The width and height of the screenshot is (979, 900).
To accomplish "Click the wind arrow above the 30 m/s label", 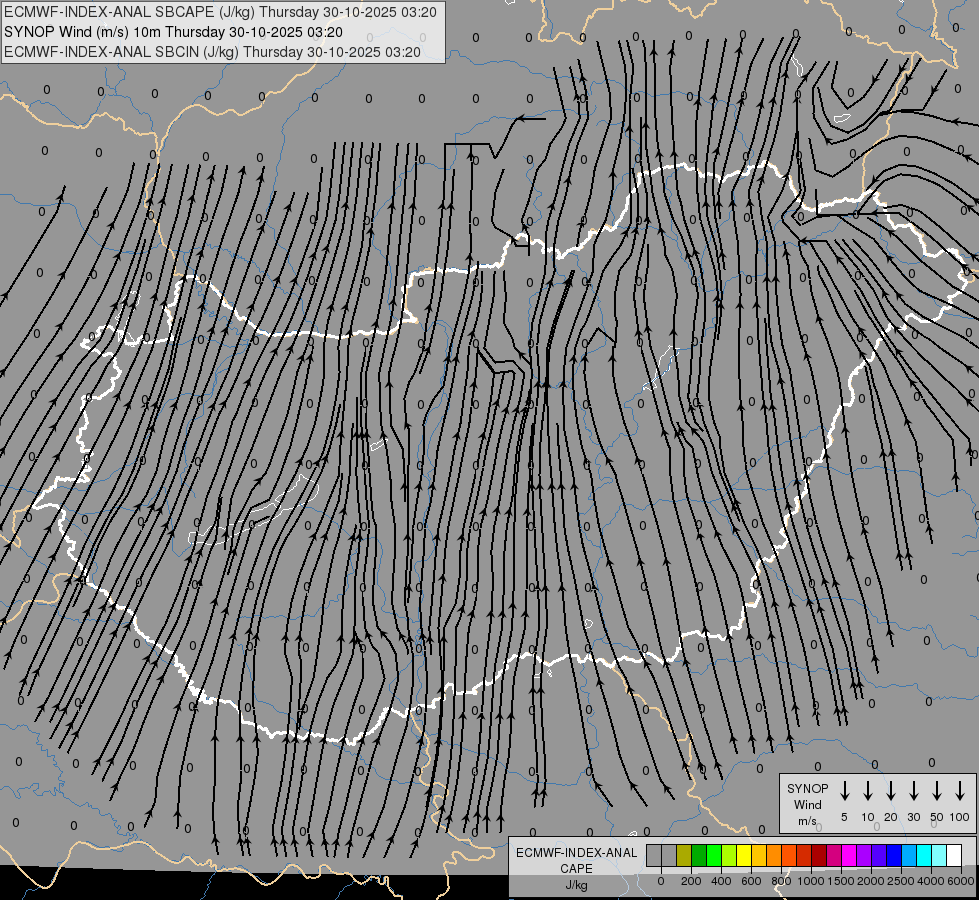I will pyautogui.click(x=913, y=791).
